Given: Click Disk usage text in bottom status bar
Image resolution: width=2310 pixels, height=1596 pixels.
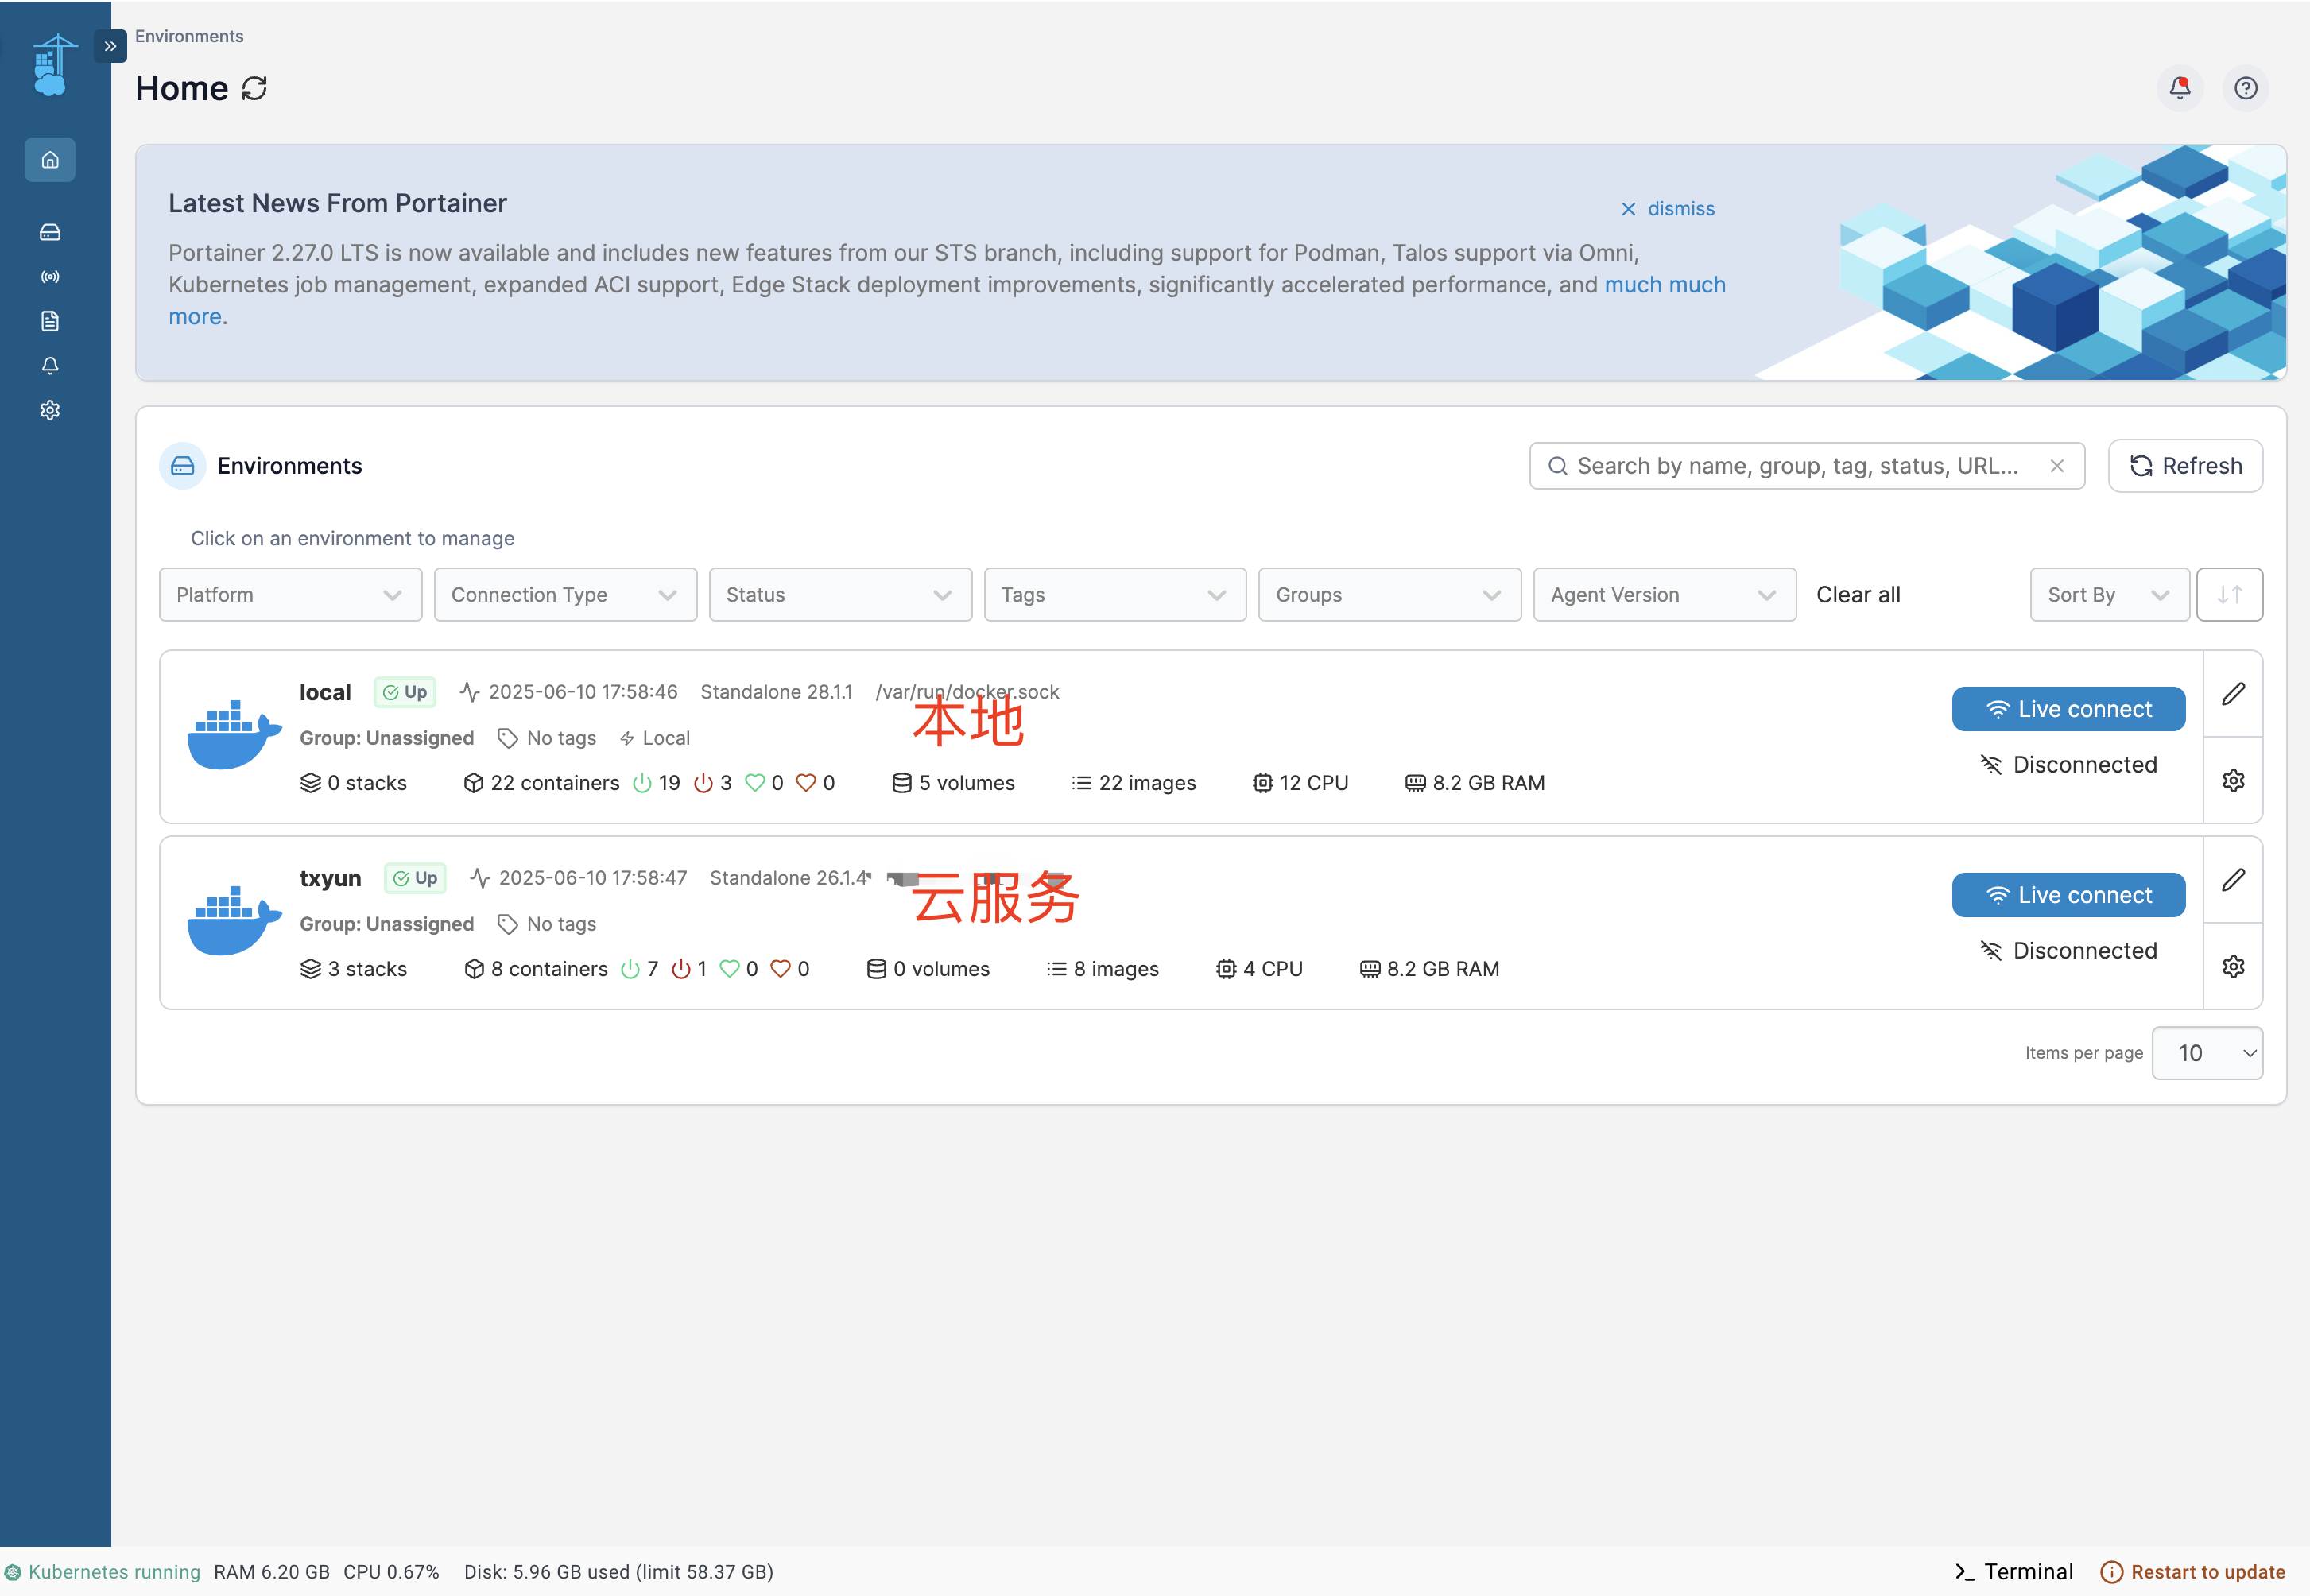Looking at the screenshot, I should (x=619, y=1572).
